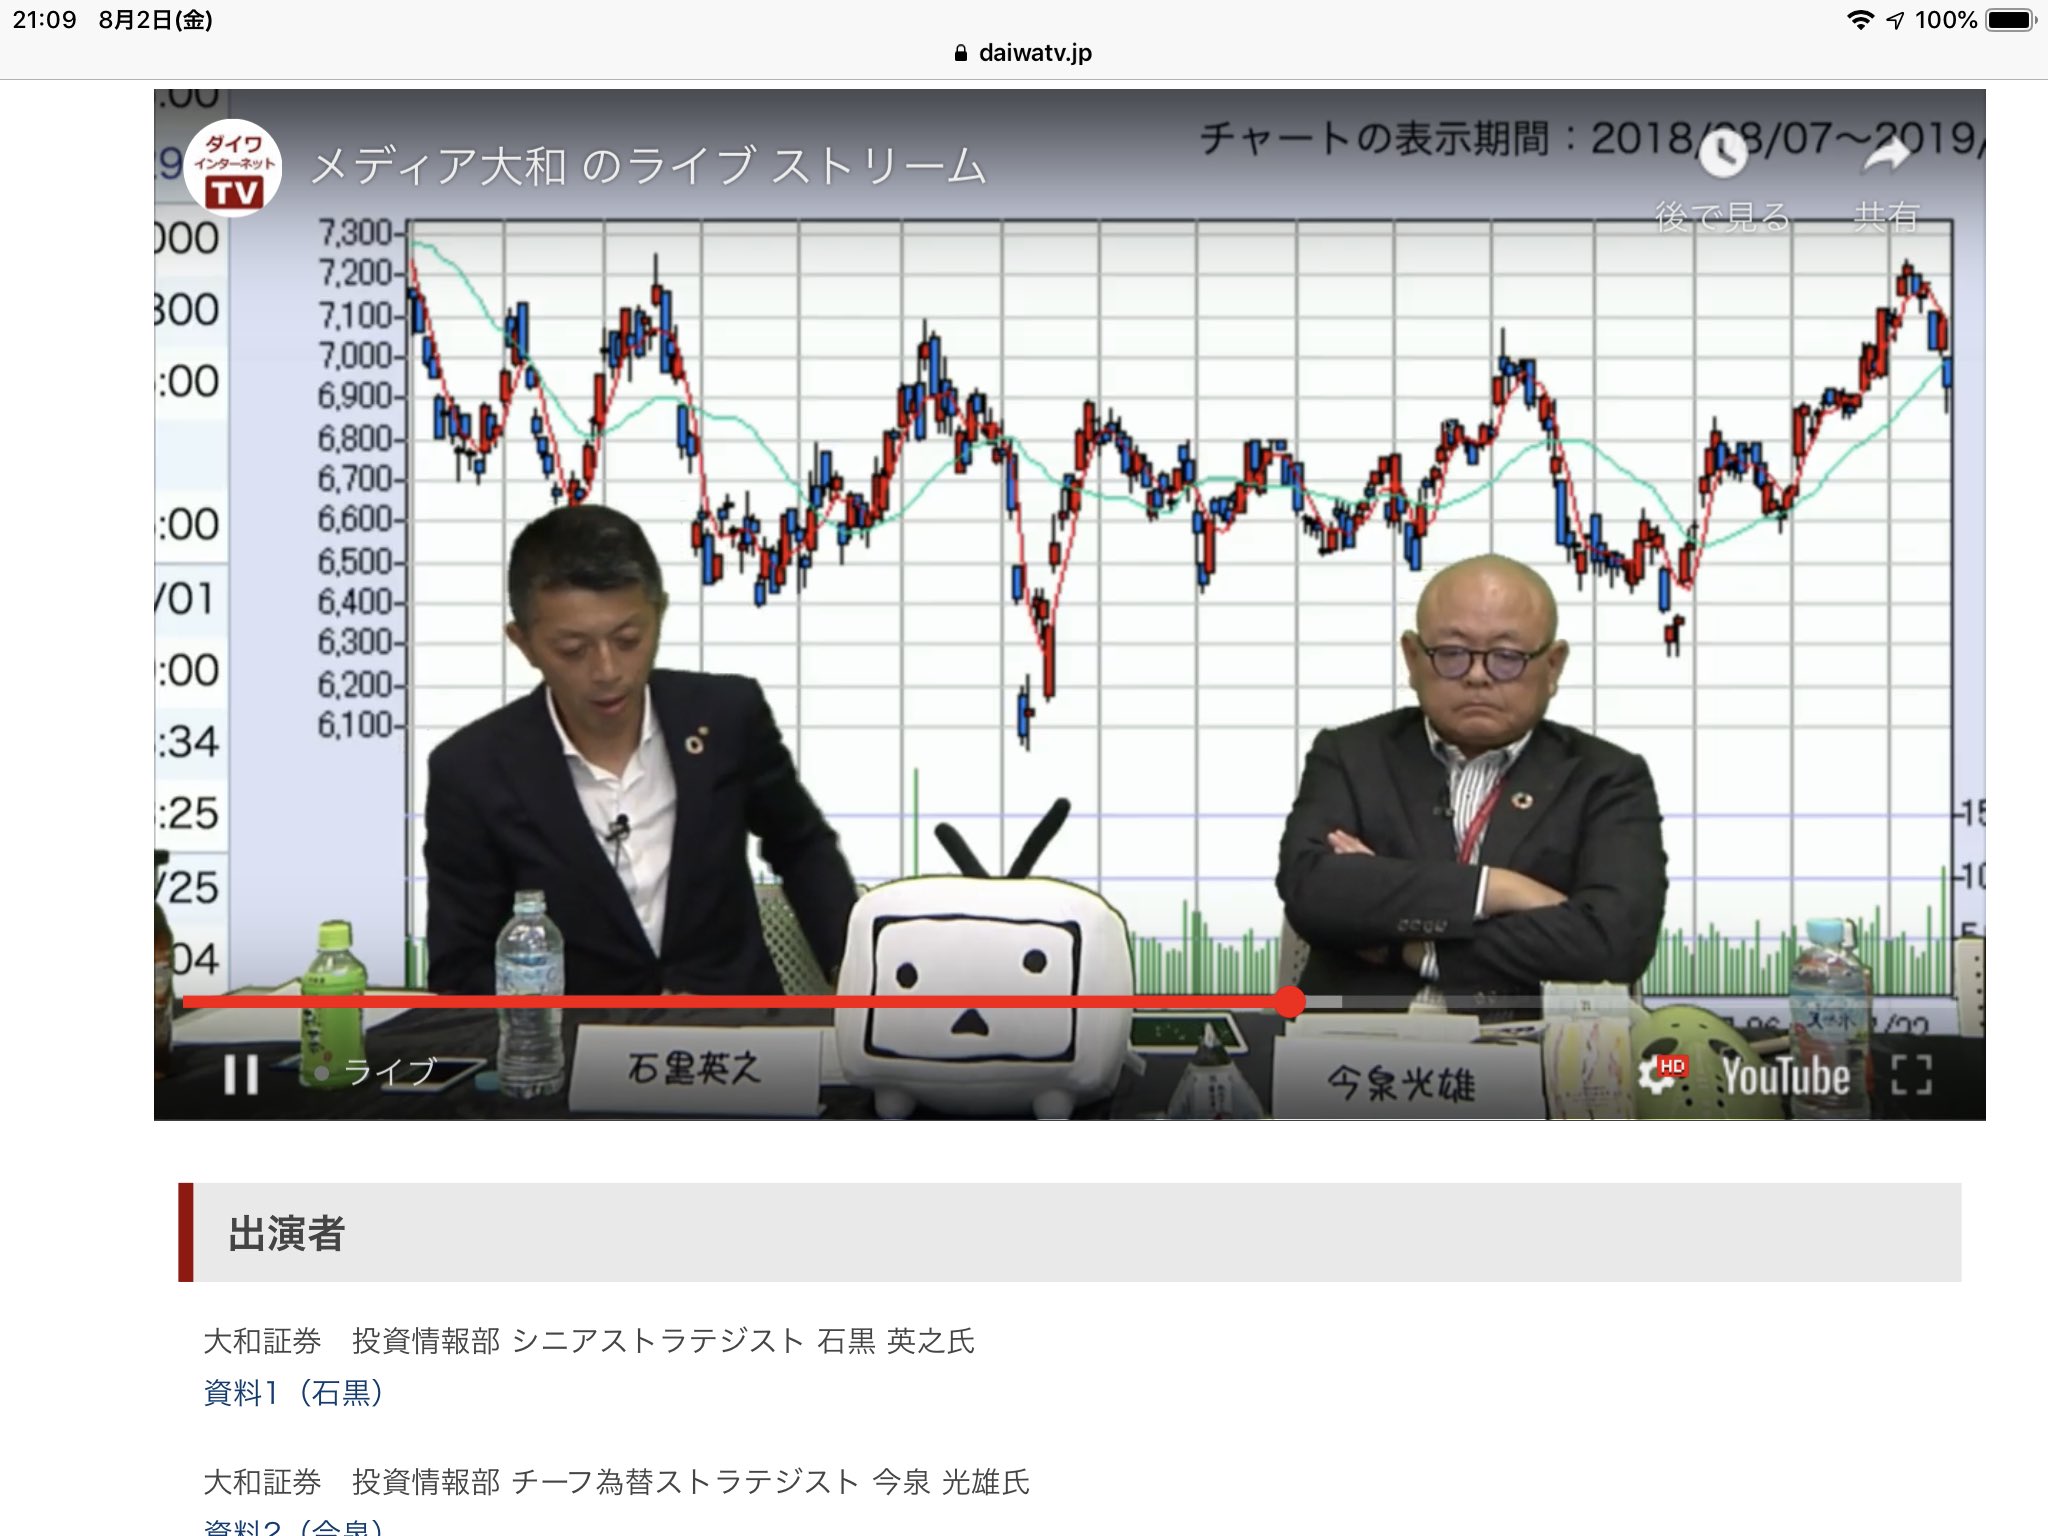Select the text 今泉 光雄氏 performer line
2048x1536 pixels.
pyautogui.click(x=616, y=1481)
